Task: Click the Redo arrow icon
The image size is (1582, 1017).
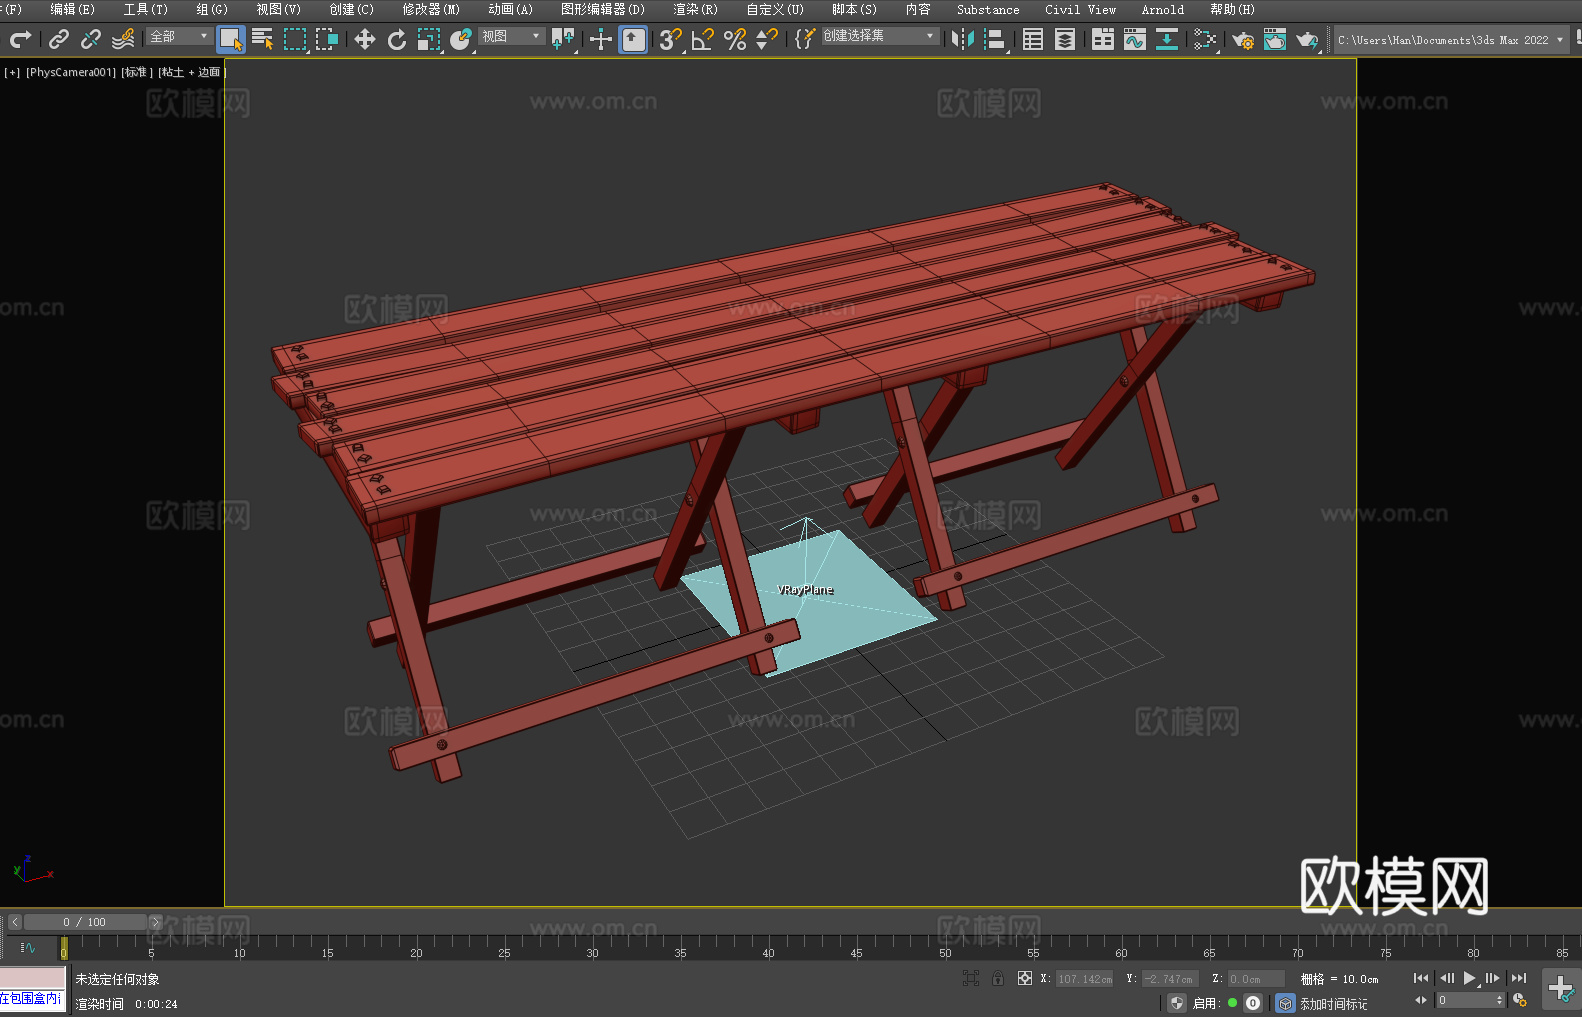Action: click(20, 39)
